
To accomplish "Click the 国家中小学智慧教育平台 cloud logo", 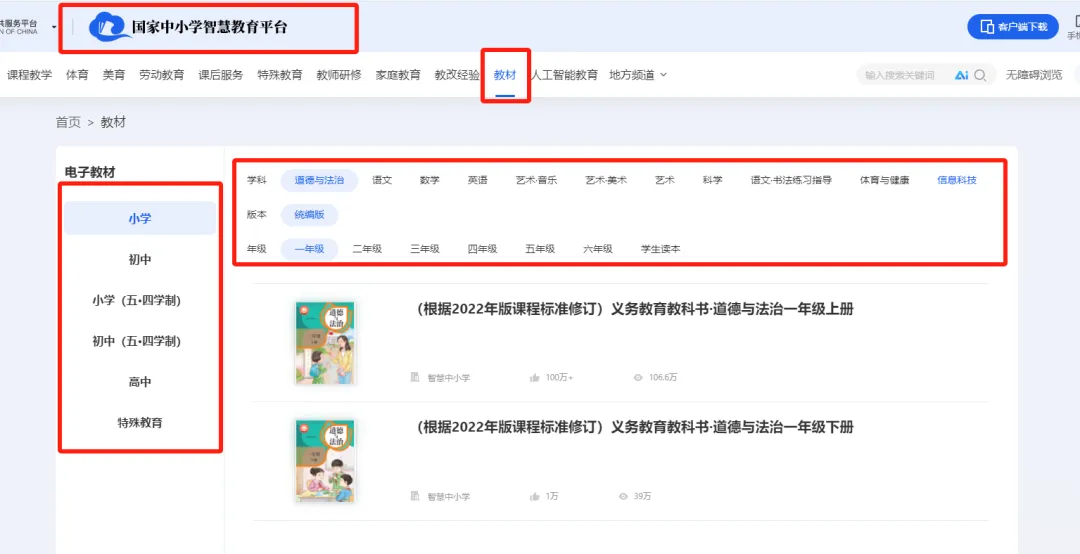I will [x=110, y=27].
